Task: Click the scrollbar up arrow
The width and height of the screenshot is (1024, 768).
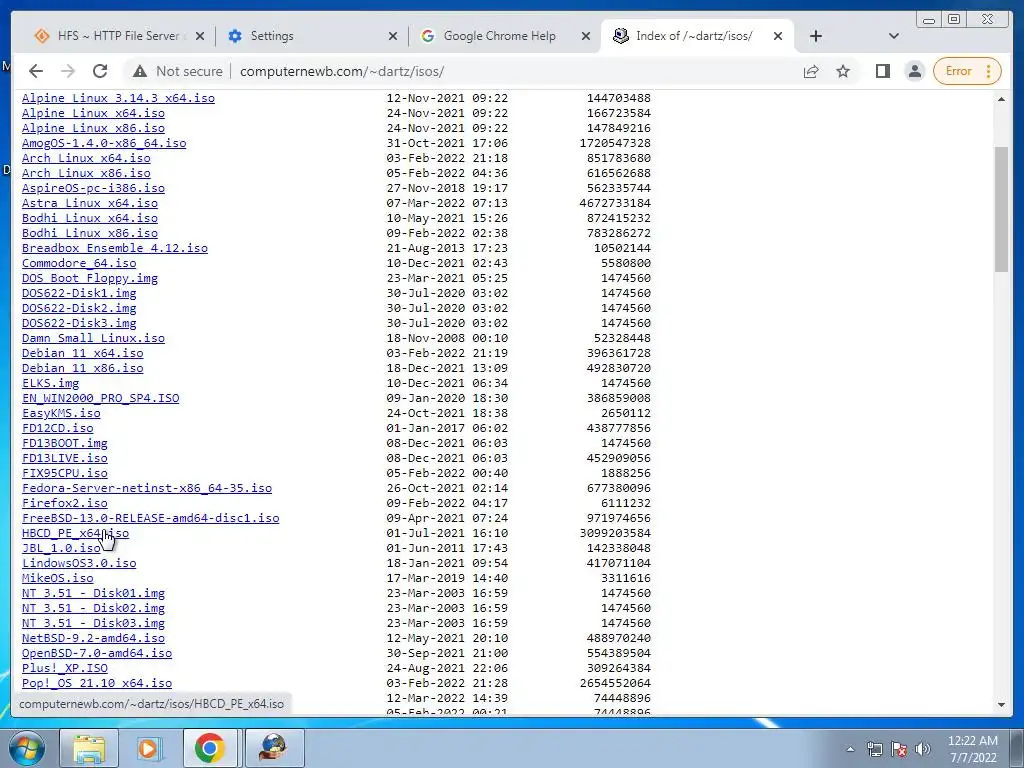Action: [x=1001, y=99]
